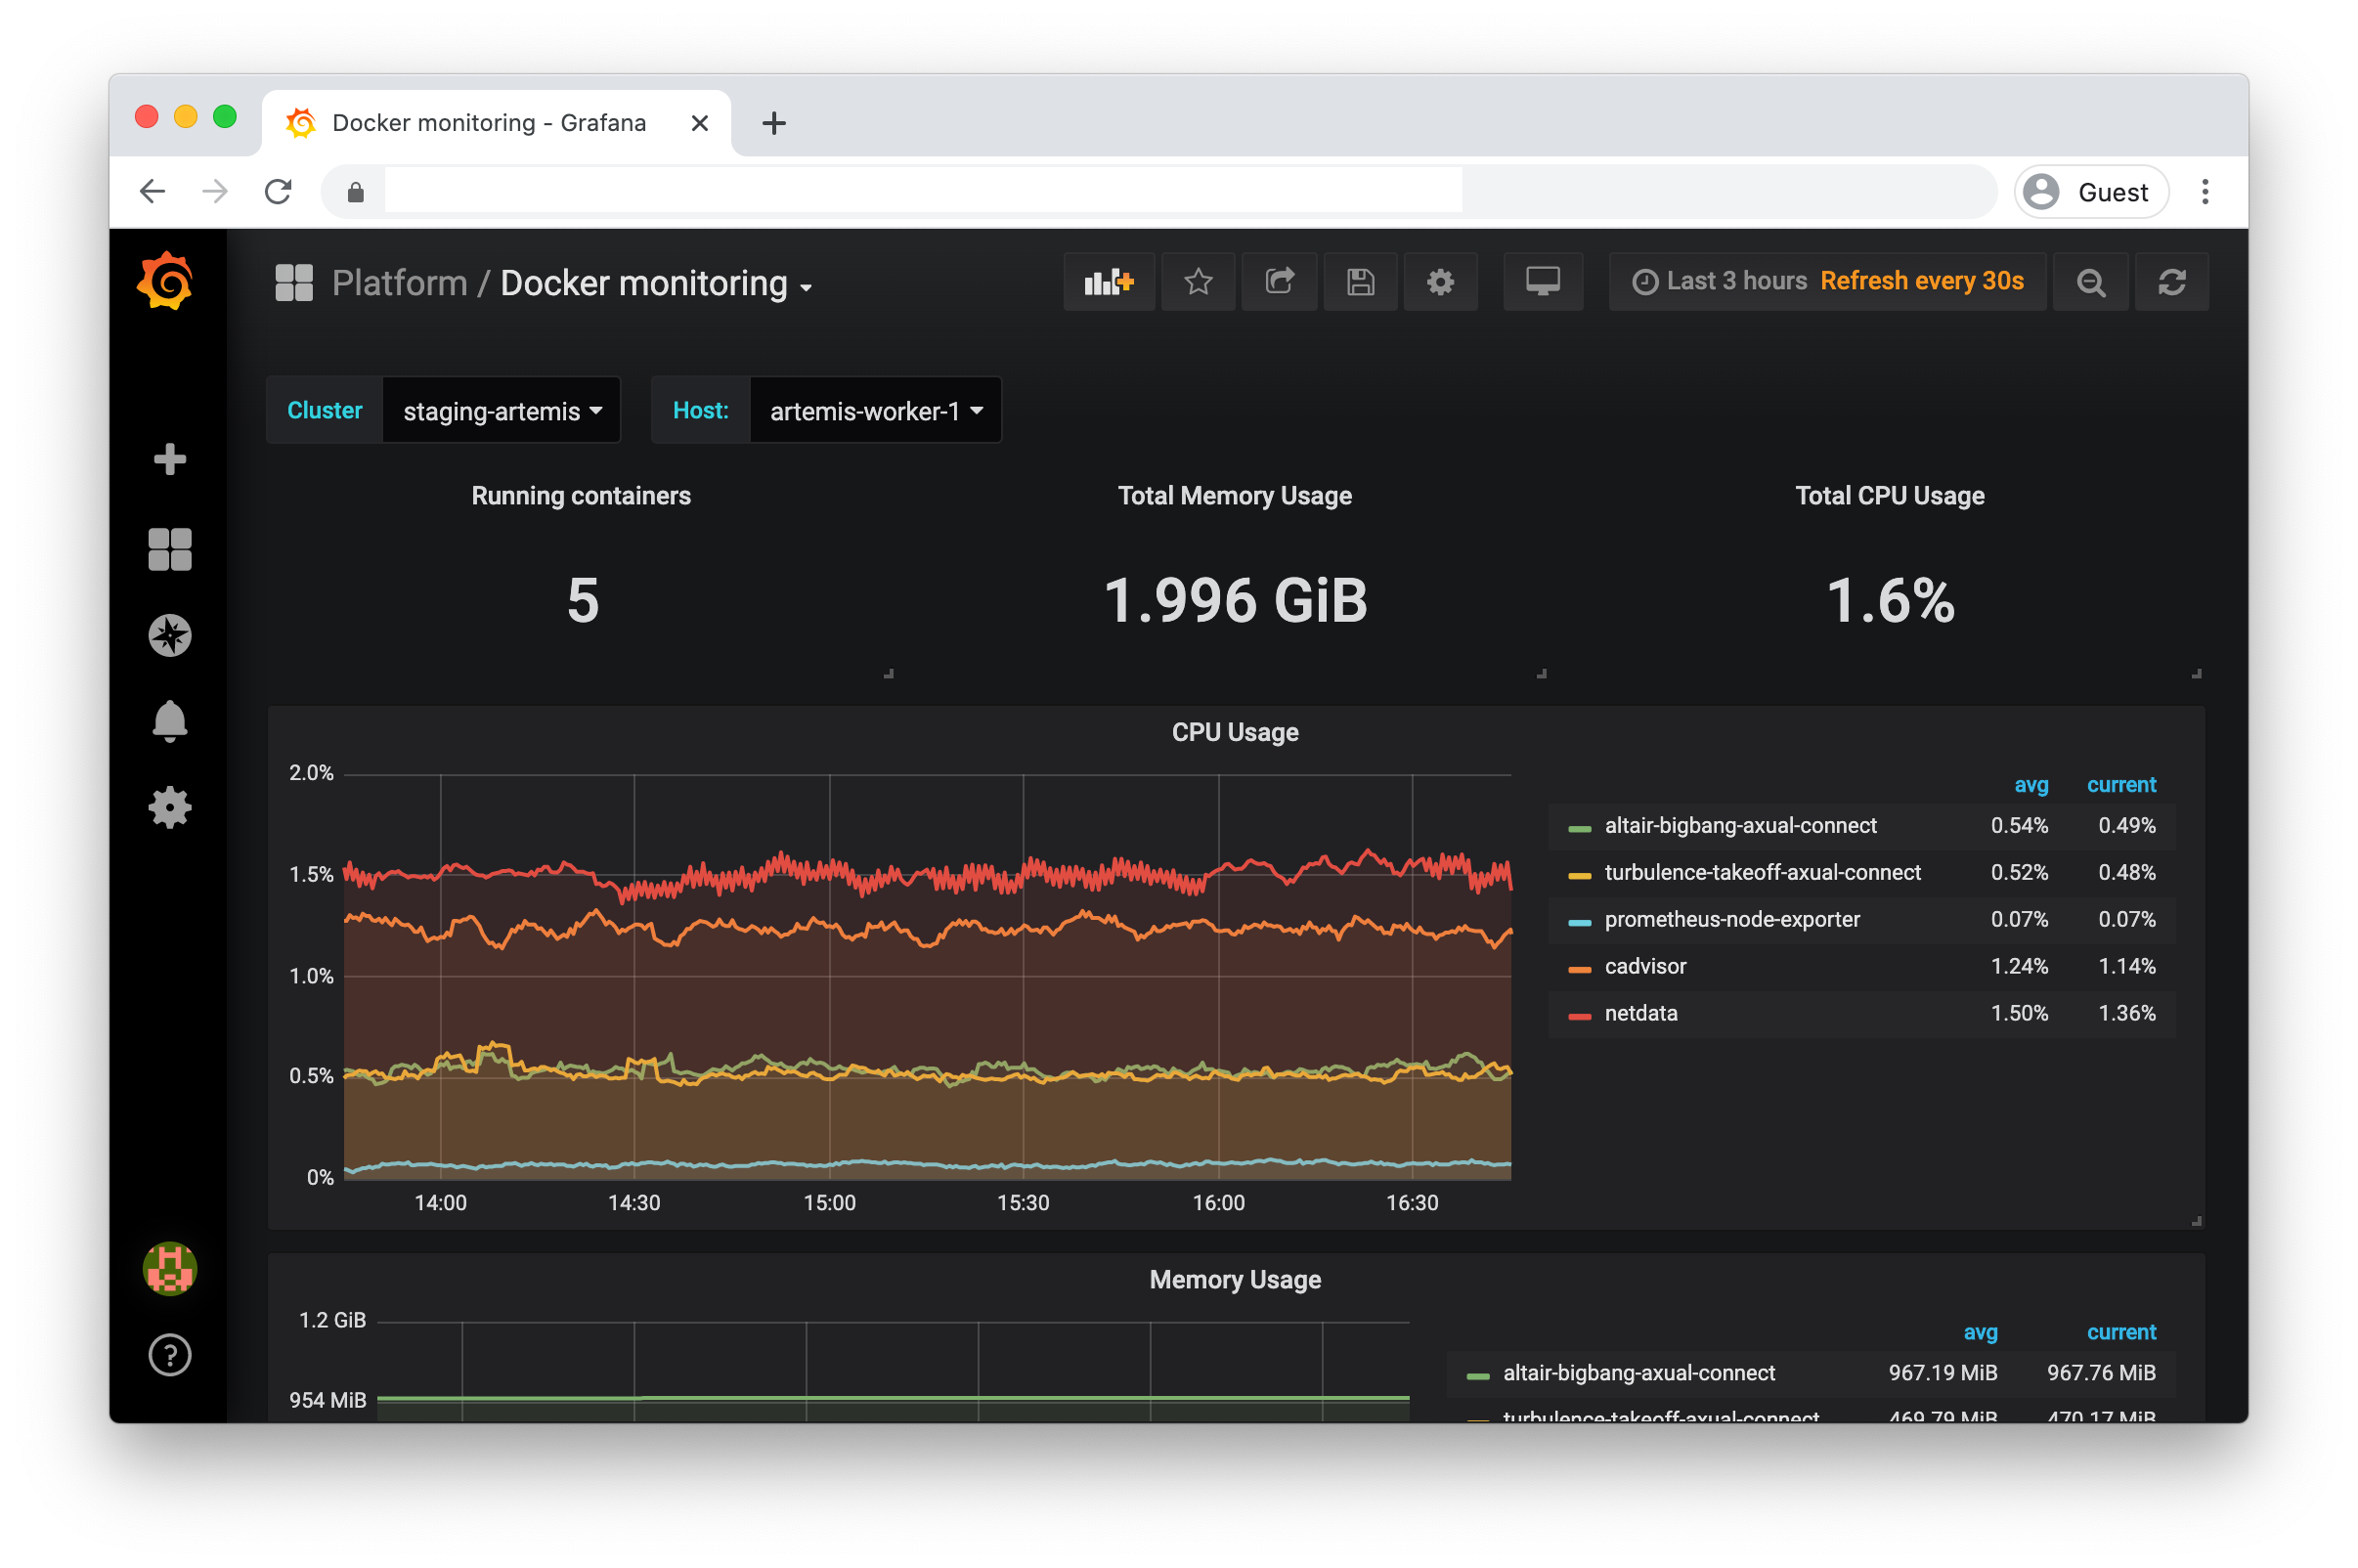Open the Host artemis-worker-1 dropdown

(x=876, y=411)
